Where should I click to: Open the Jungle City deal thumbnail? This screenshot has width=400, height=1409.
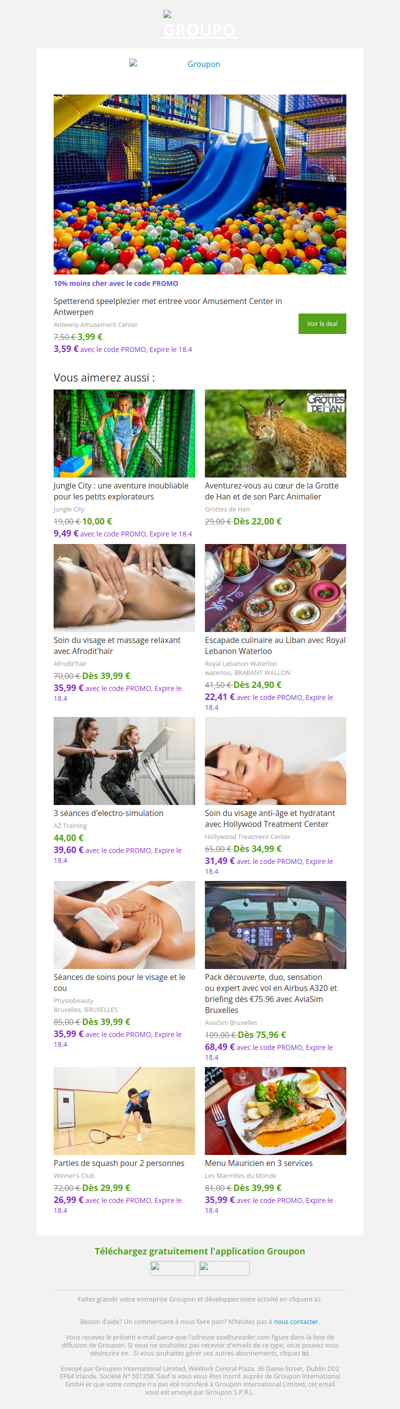(124, 433)
